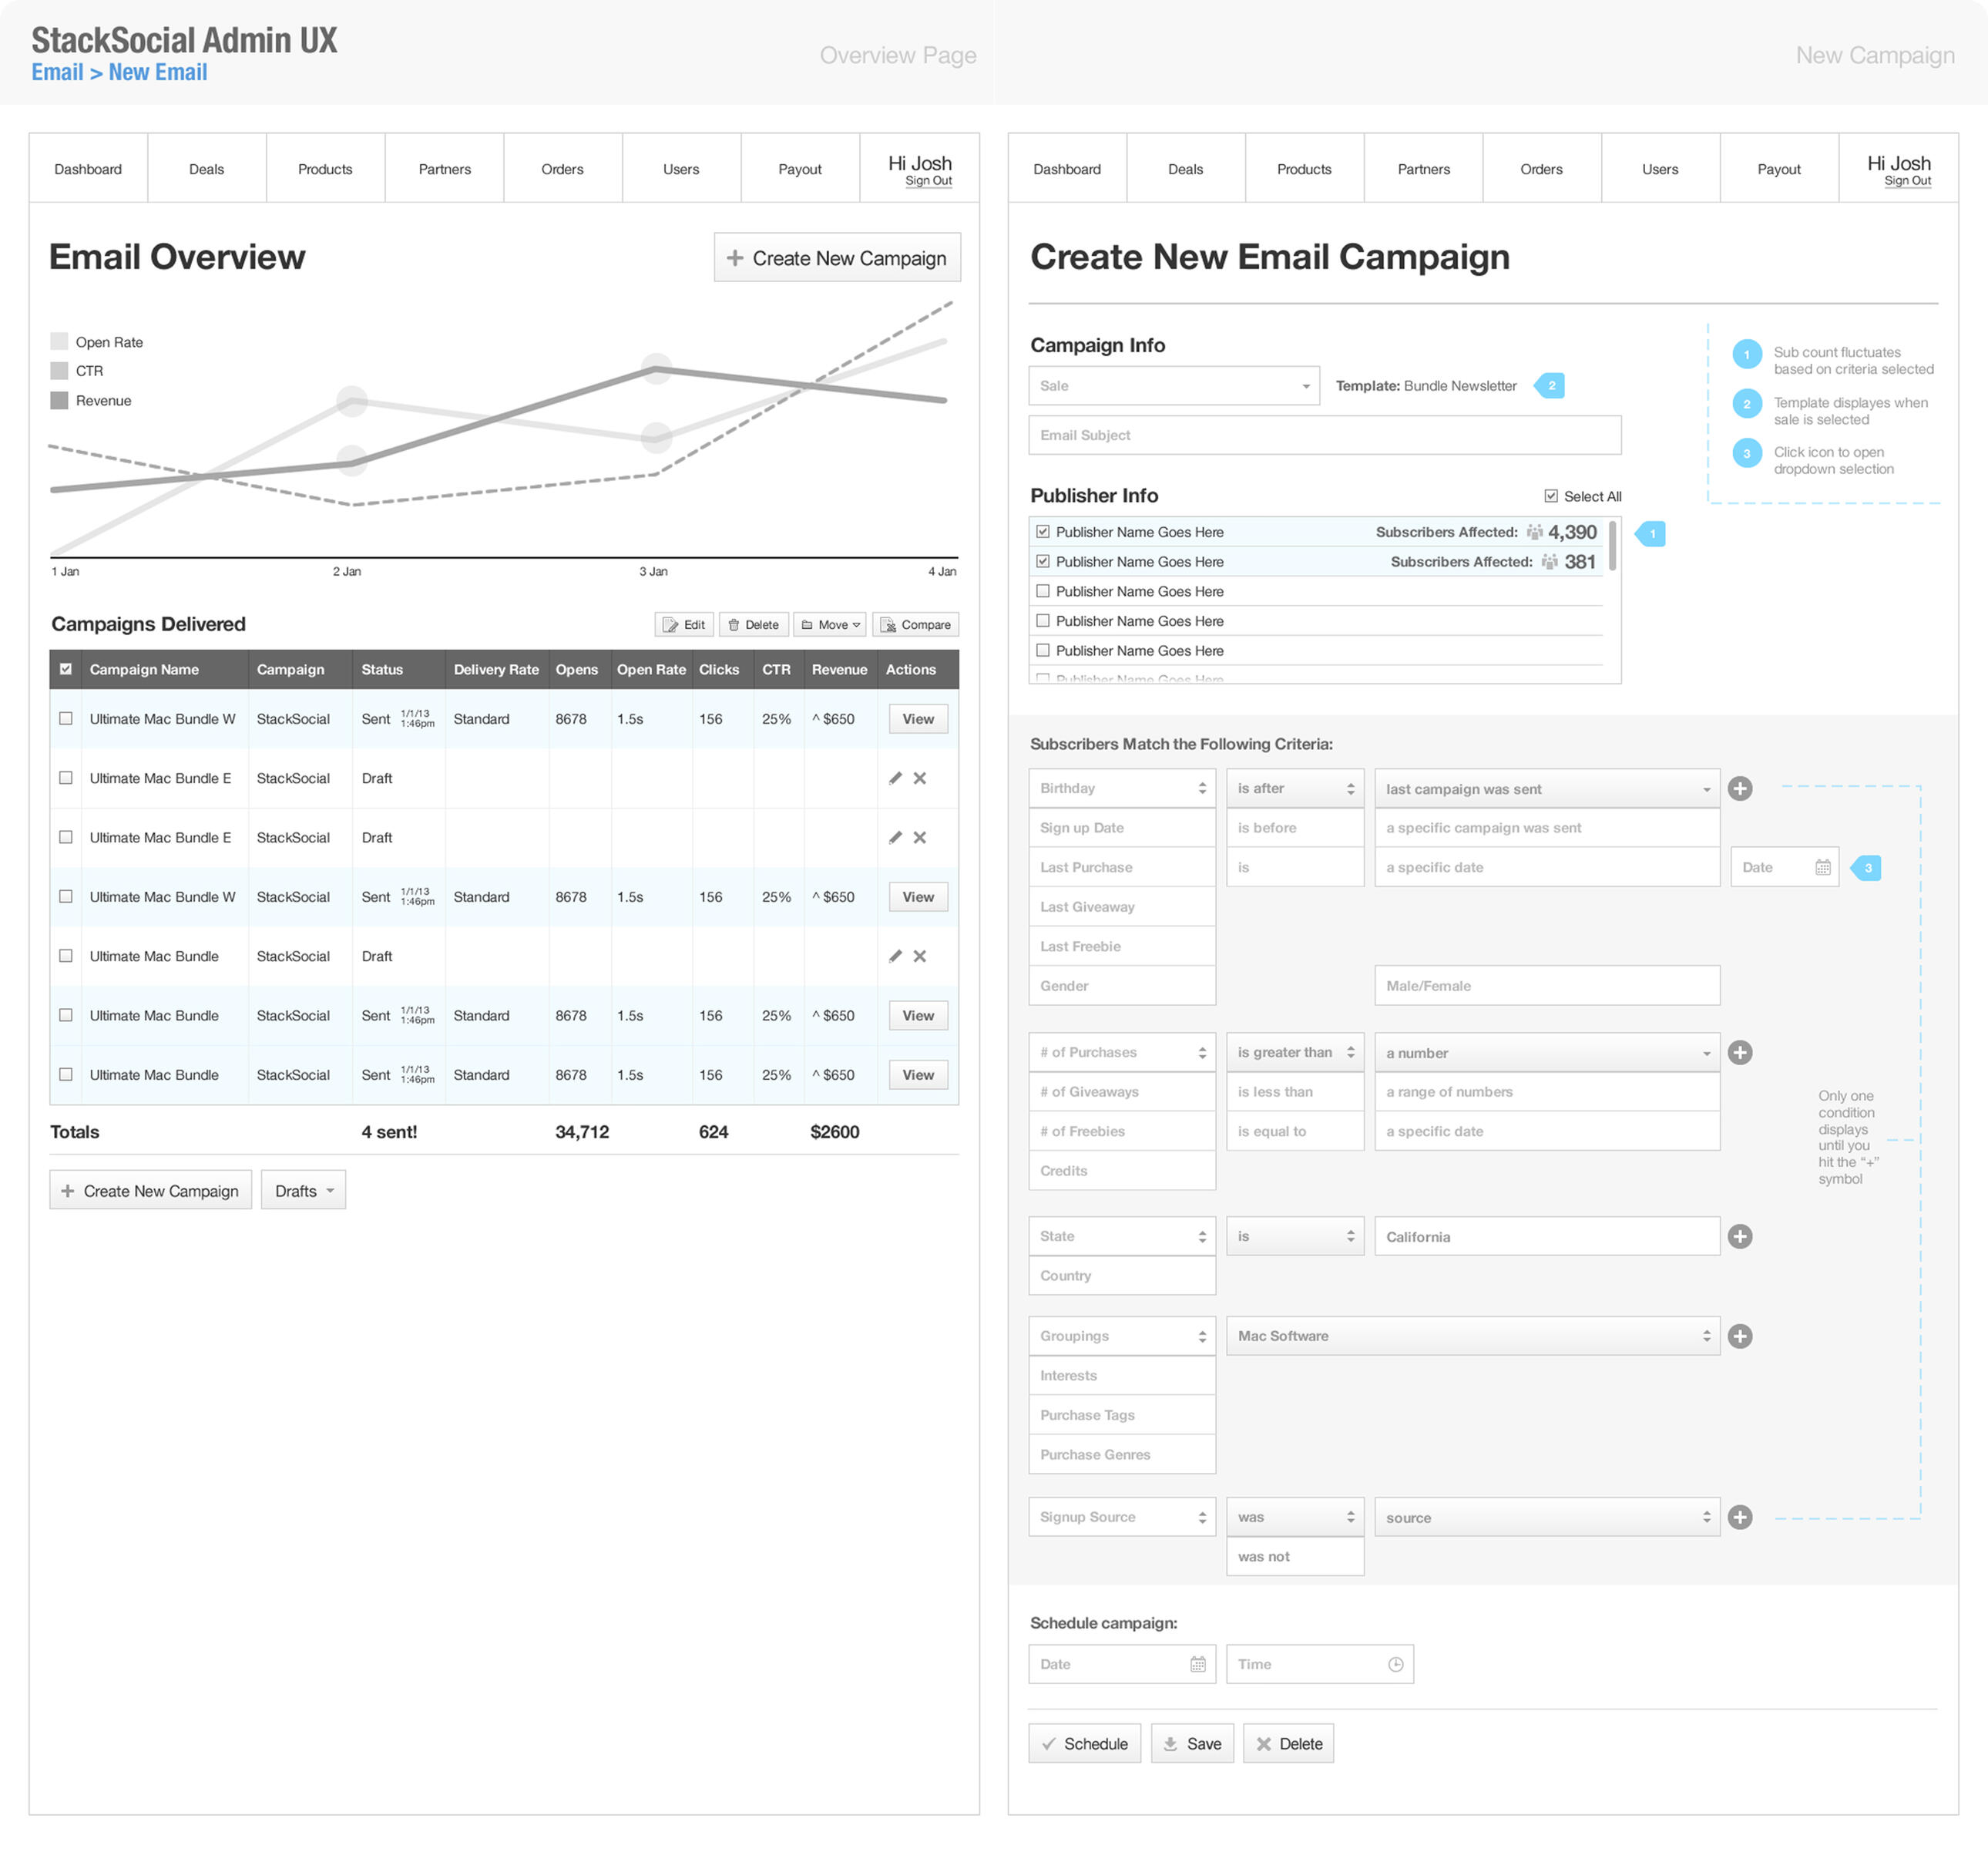Screen dimensions: 1988x1849
Task: Open the Birthday criteria dropdown
Action: pyautogui.click(x=1122, y=788)
